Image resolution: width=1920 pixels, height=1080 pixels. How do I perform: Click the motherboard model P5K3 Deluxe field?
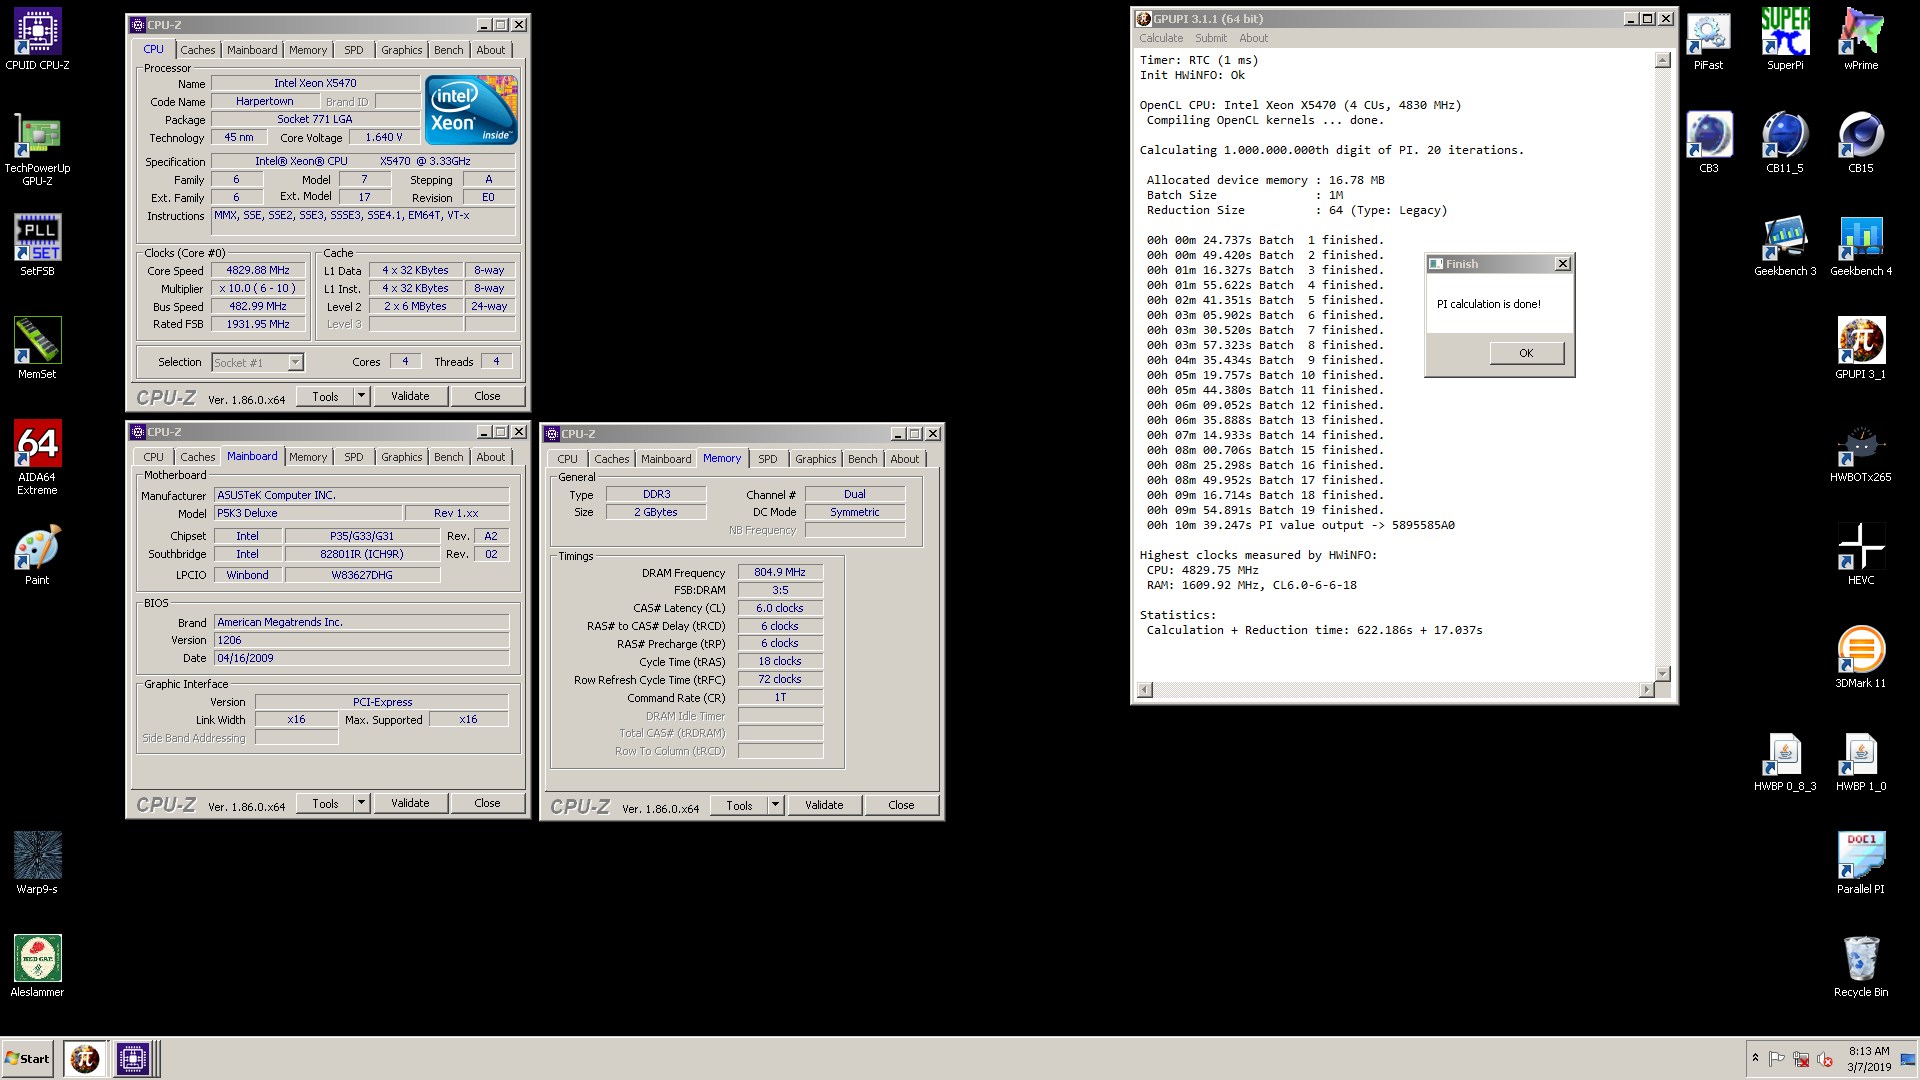coord(308,514)
